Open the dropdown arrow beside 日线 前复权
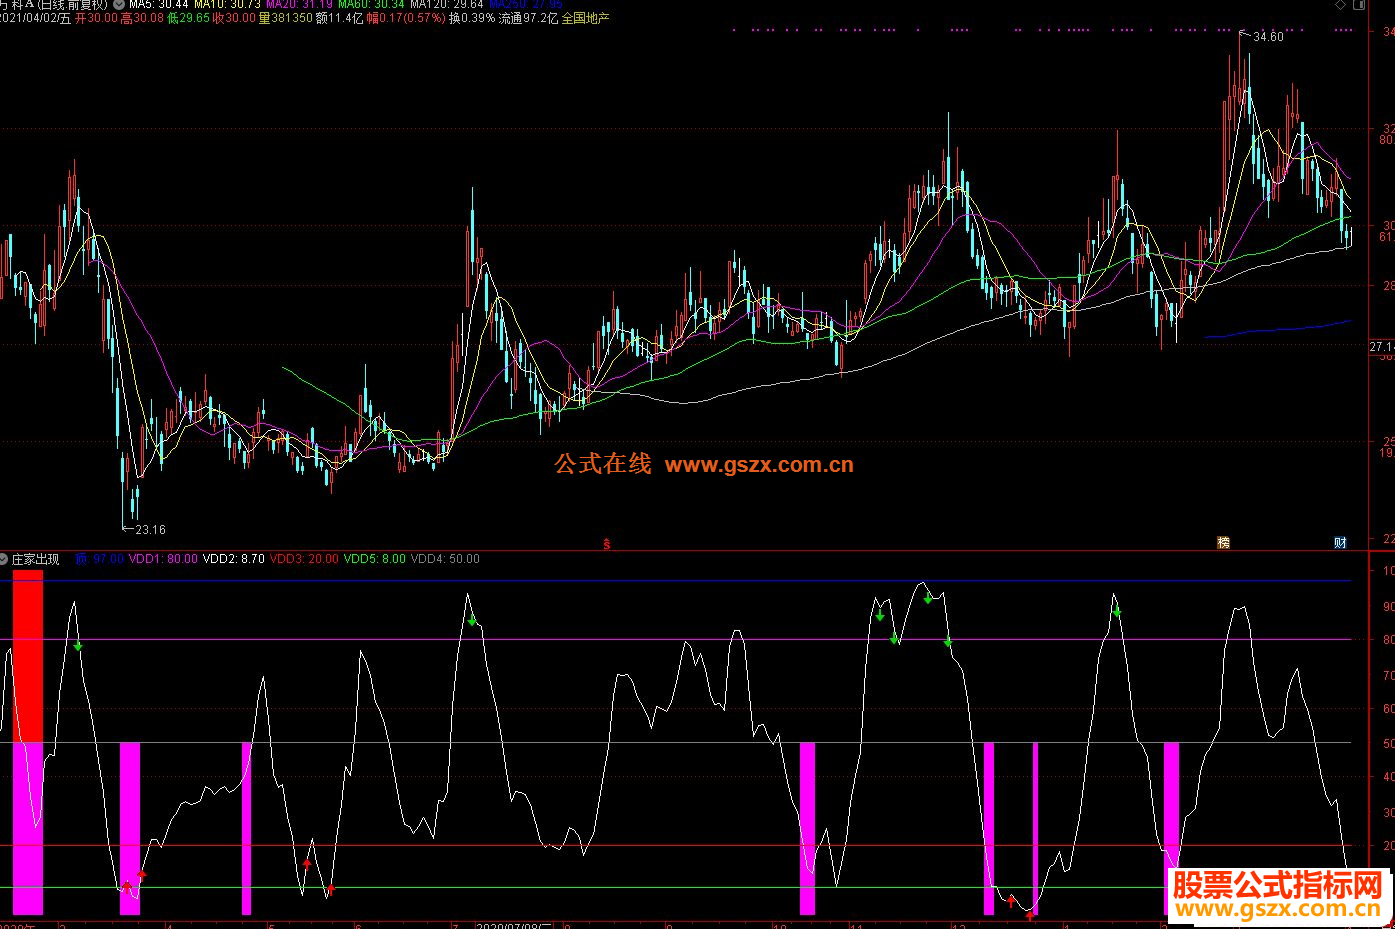The image size is (1395, 929). [119, 4]
